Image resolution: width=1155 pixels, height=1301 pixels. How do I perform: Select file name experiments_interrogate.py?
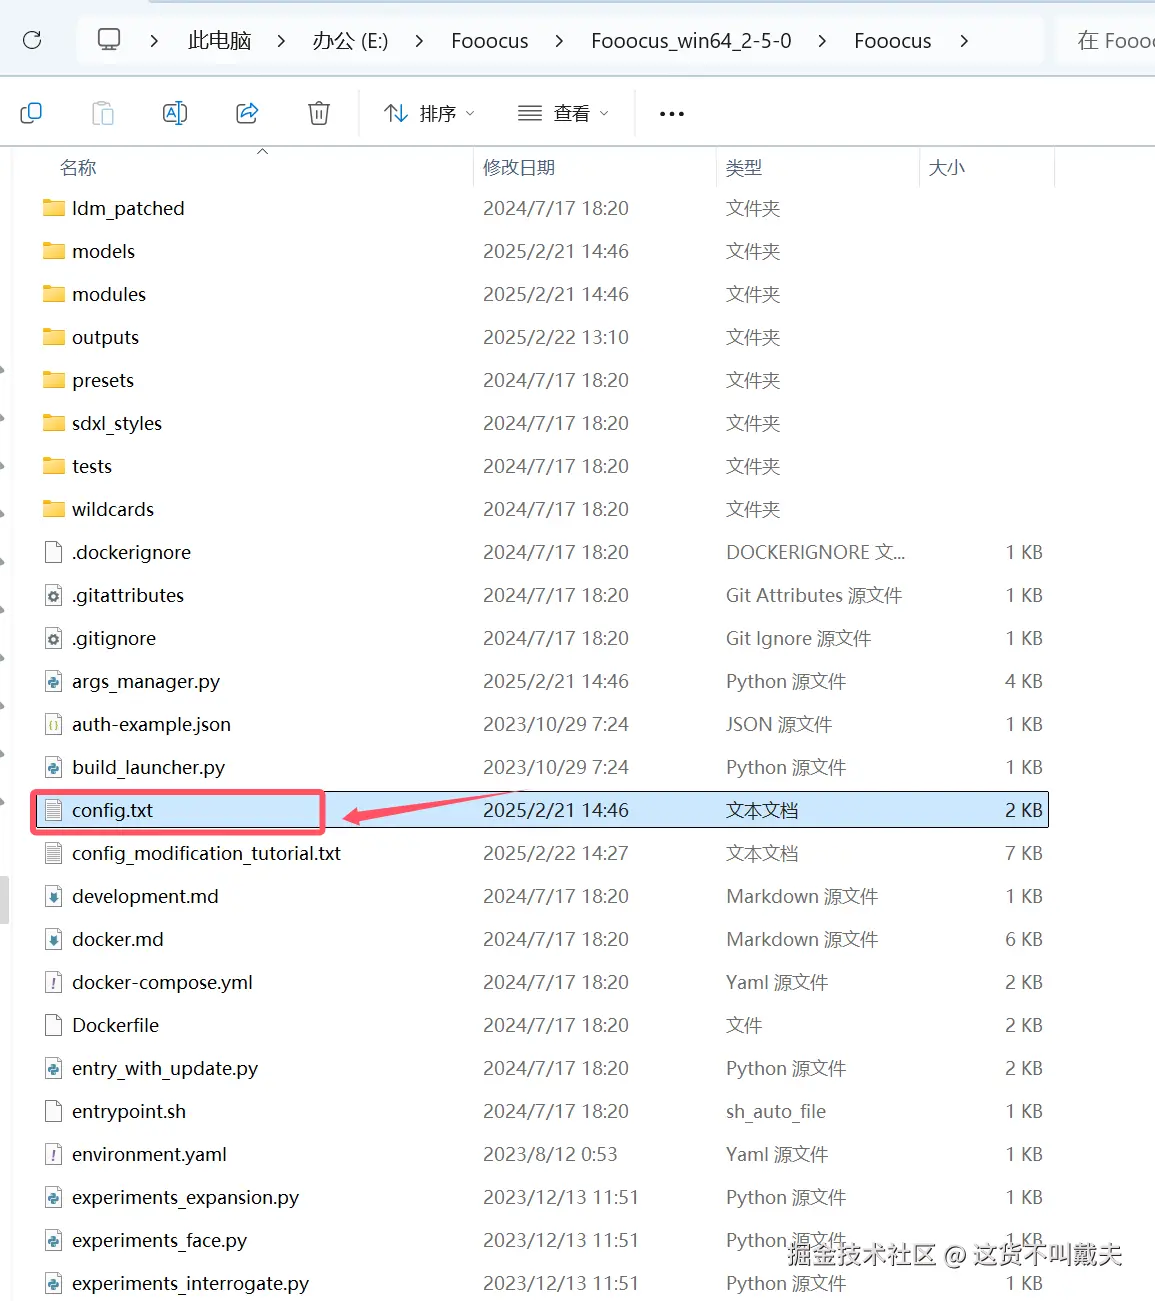coord(190,1283)
